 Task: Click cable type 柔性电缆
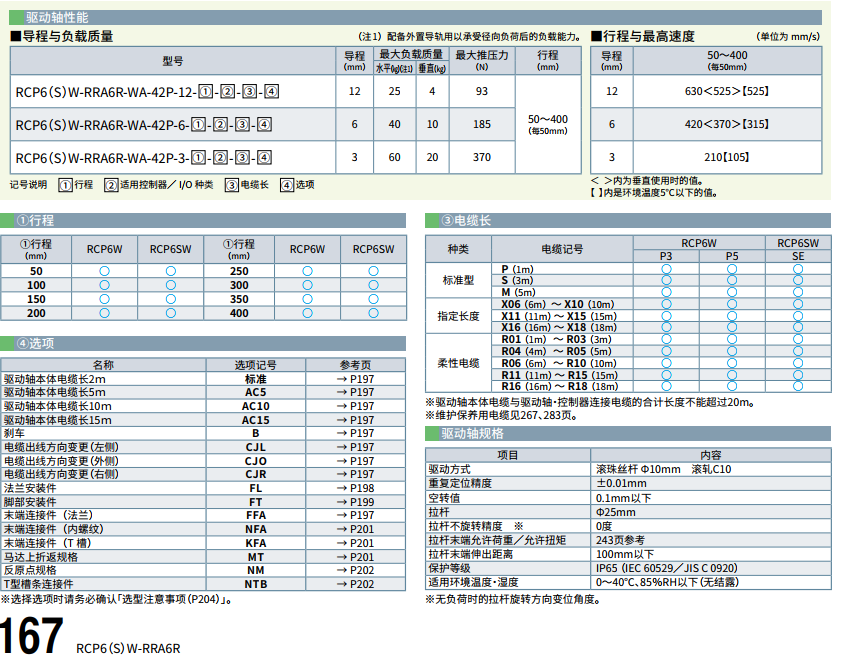(458, 363)
